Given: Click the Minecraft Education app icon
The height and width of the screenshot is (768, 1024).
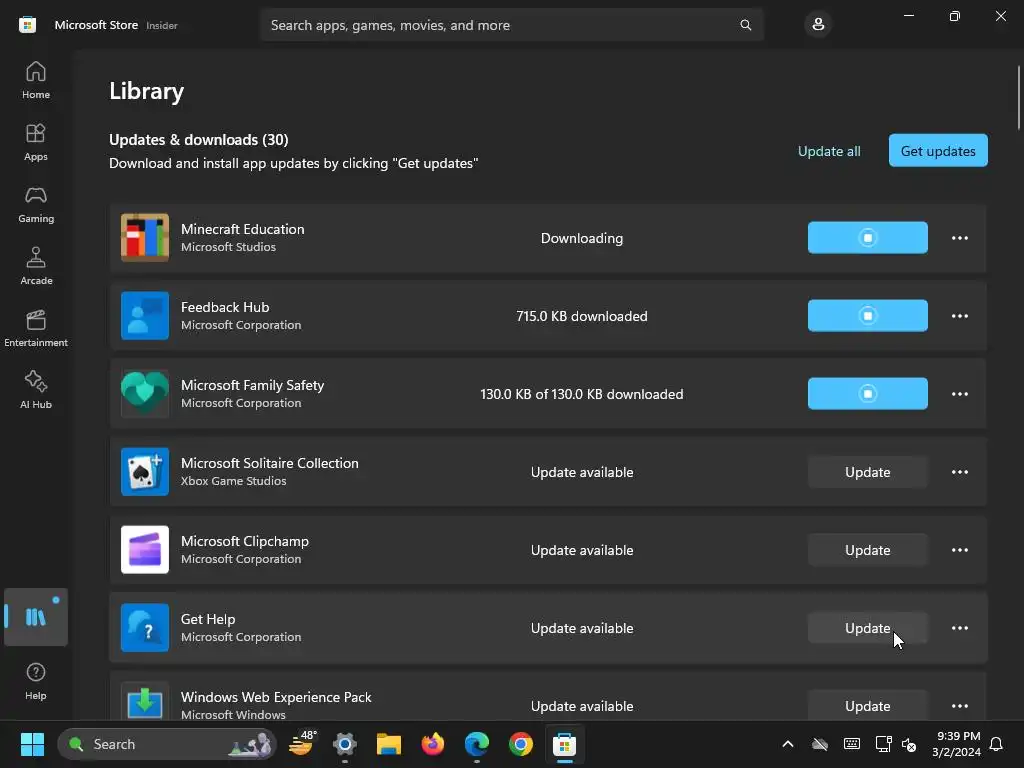Looking at the screenshot, I should coord(145,238).
